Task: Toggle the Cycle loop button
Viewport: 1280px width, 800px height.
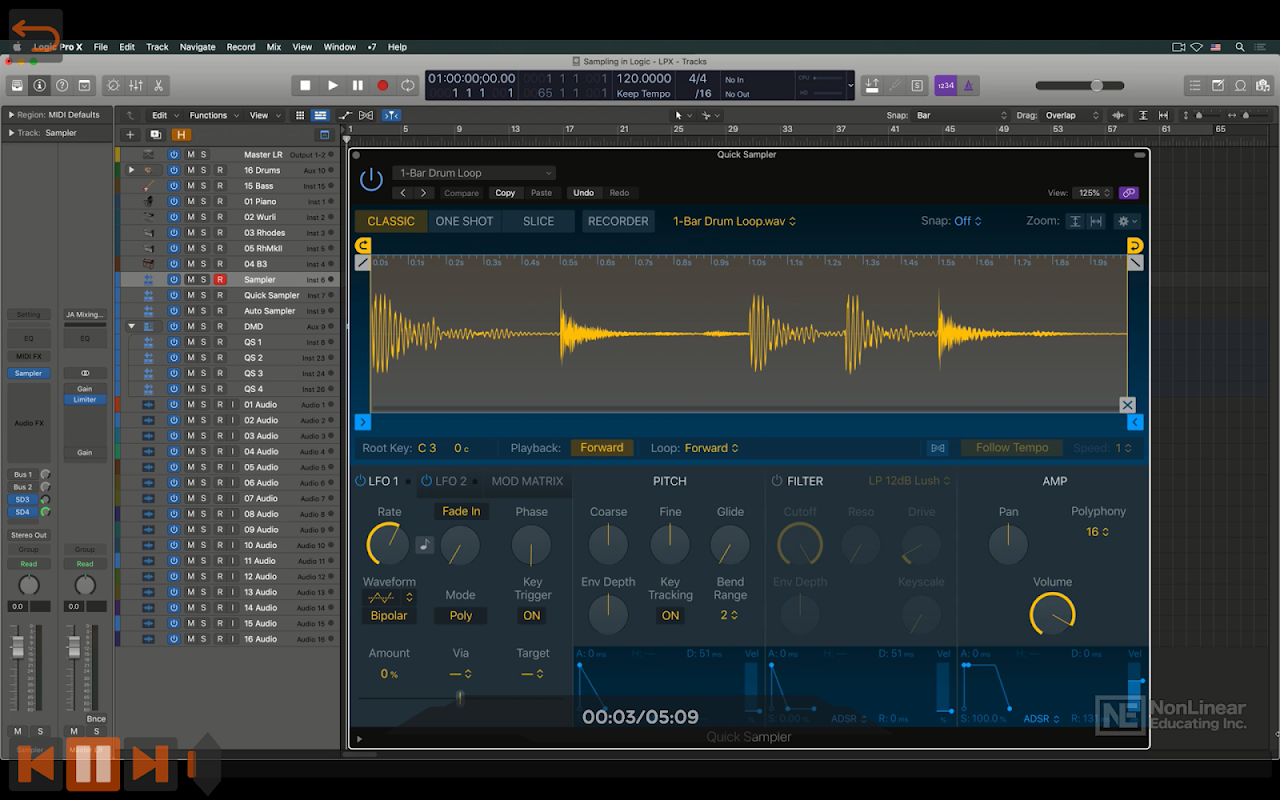Action: (407, 86)
